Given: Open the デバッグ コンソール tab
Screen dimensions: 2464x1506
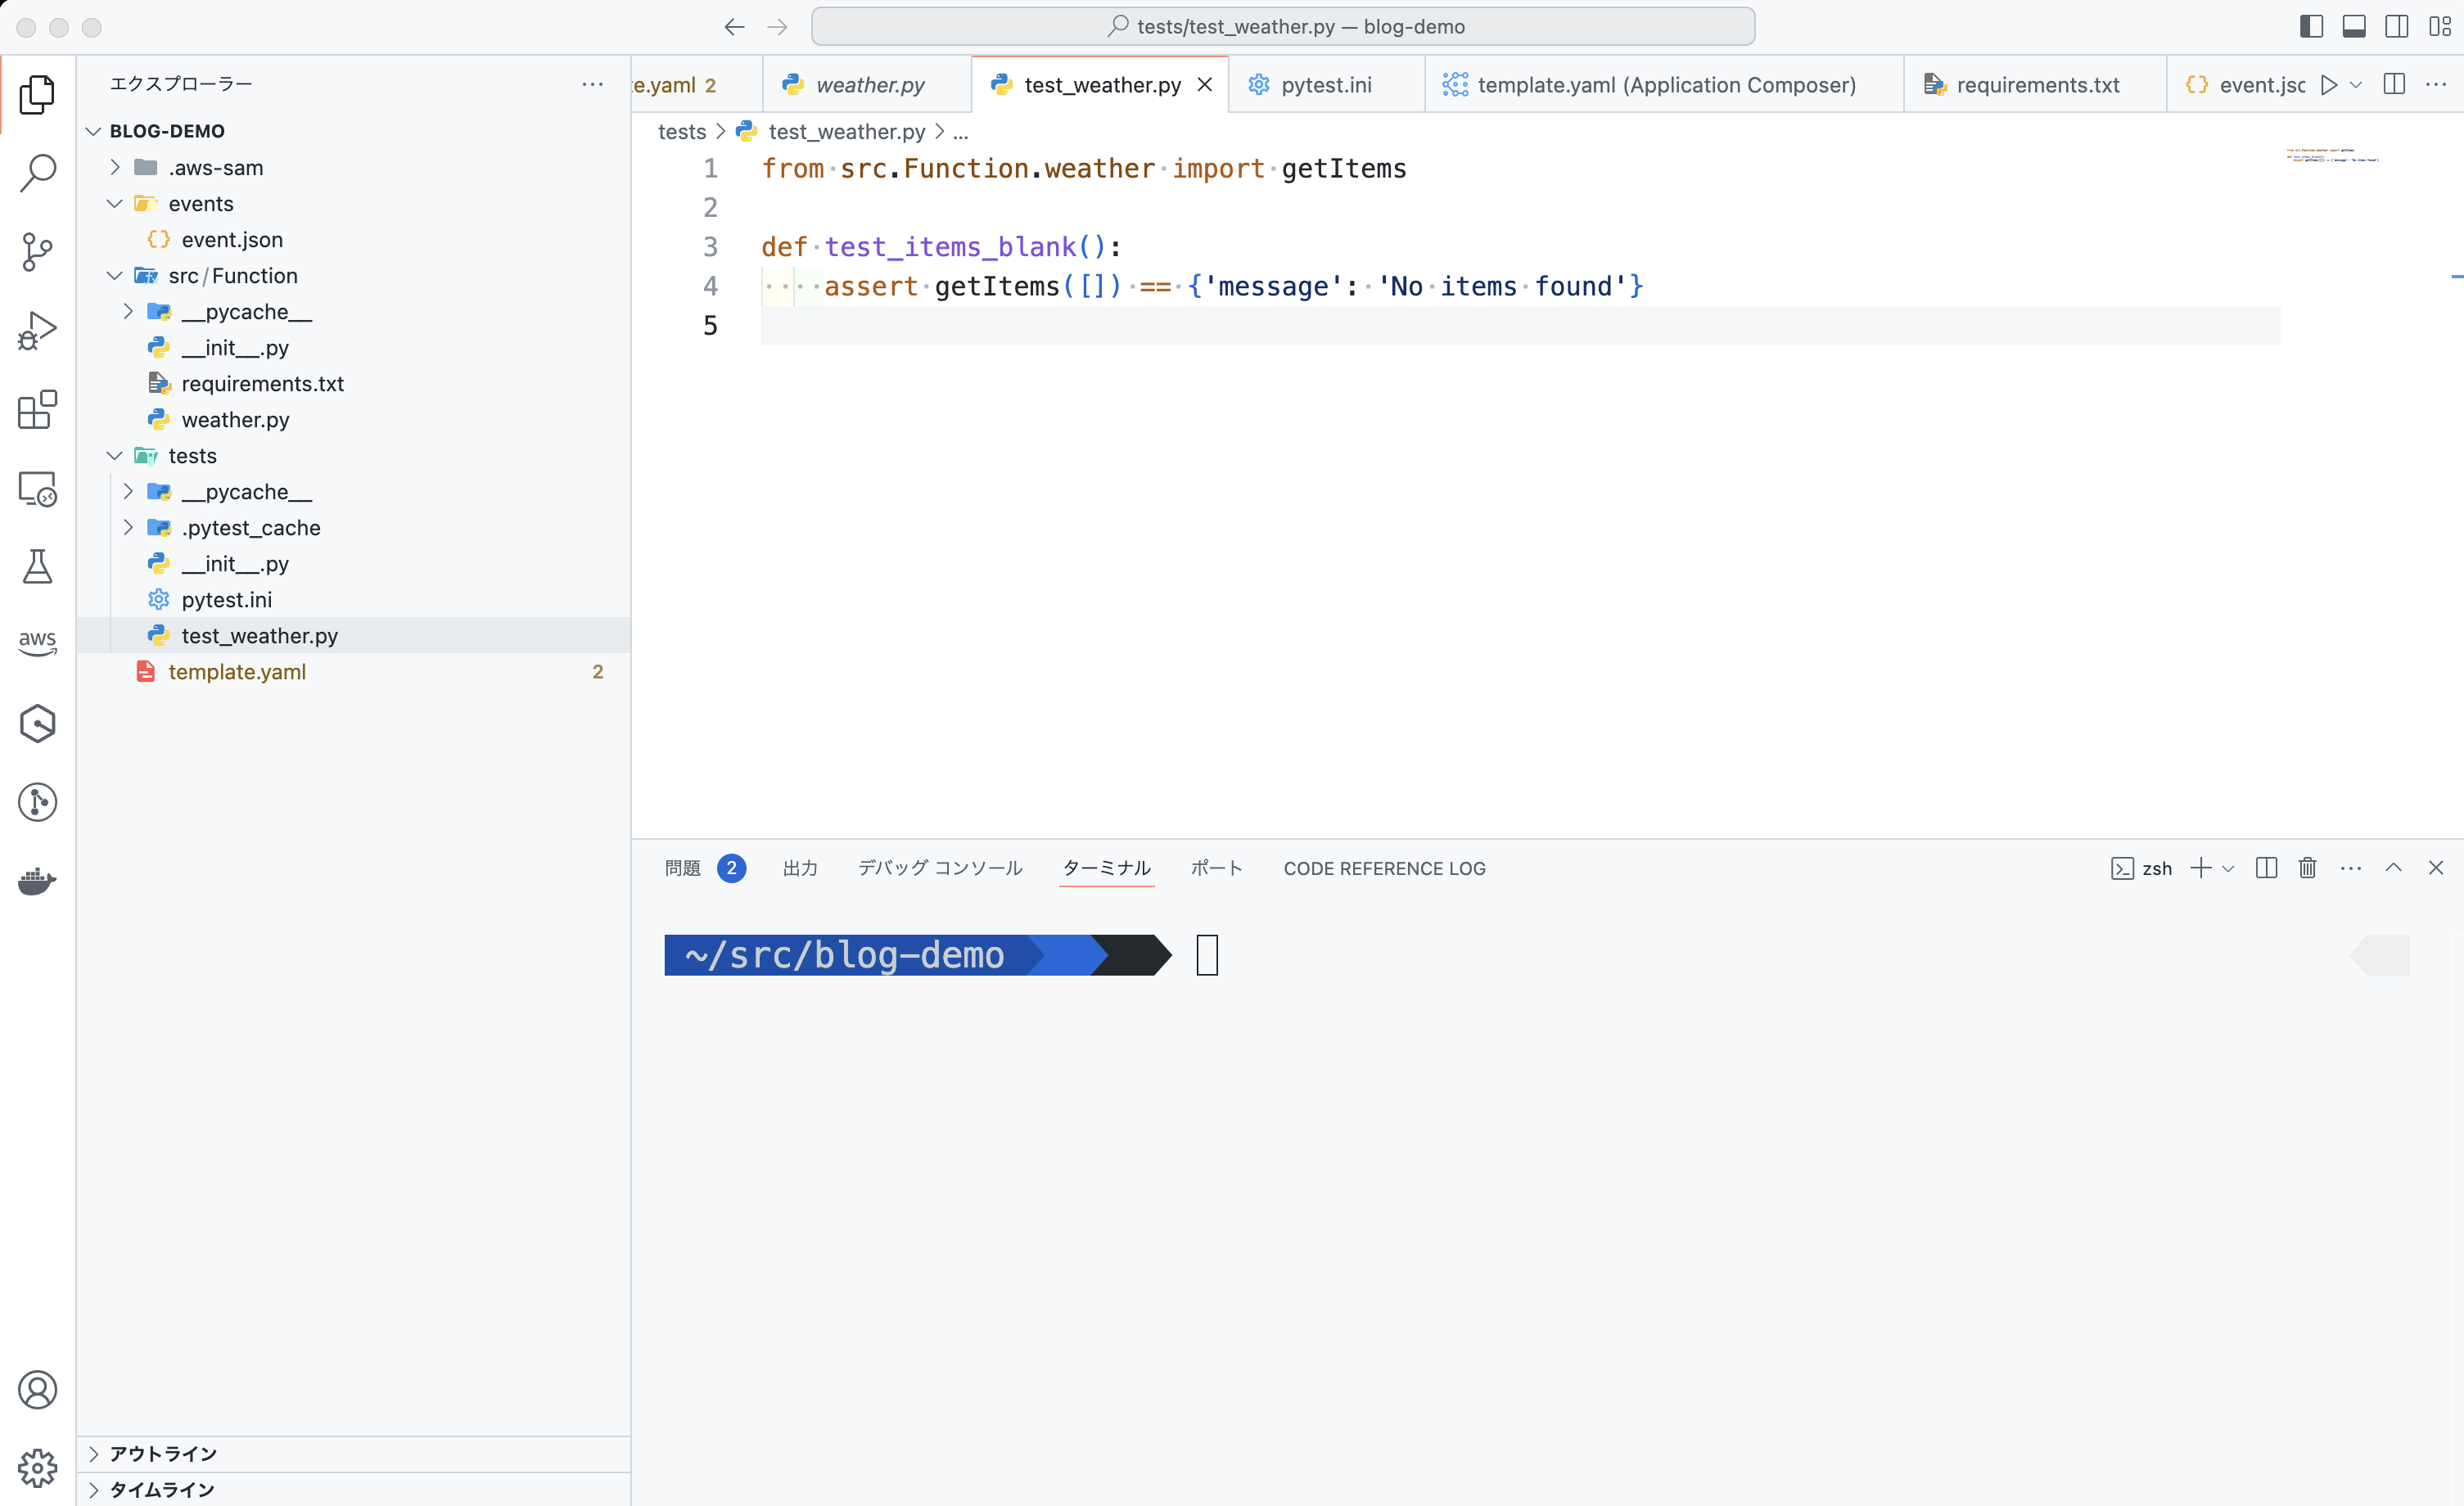Looking at the screenshot, I should (940, 868).
